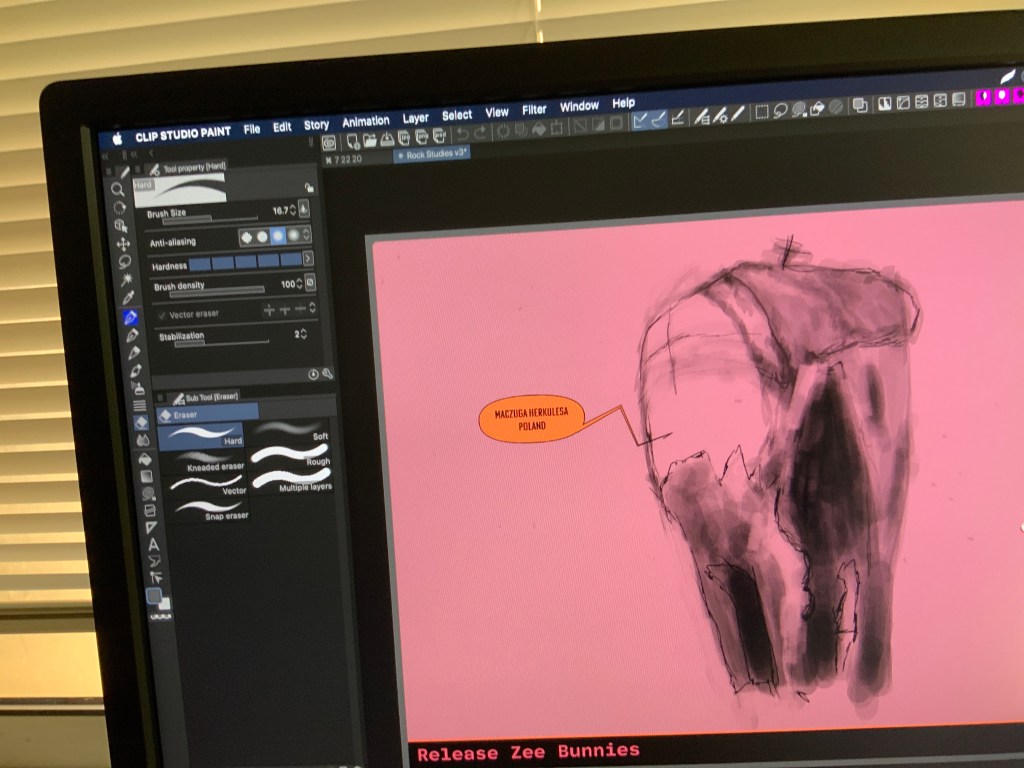1024x768 pixels.
Task: Click the wrench sub tool detail icon
Action: pos(327,374)
